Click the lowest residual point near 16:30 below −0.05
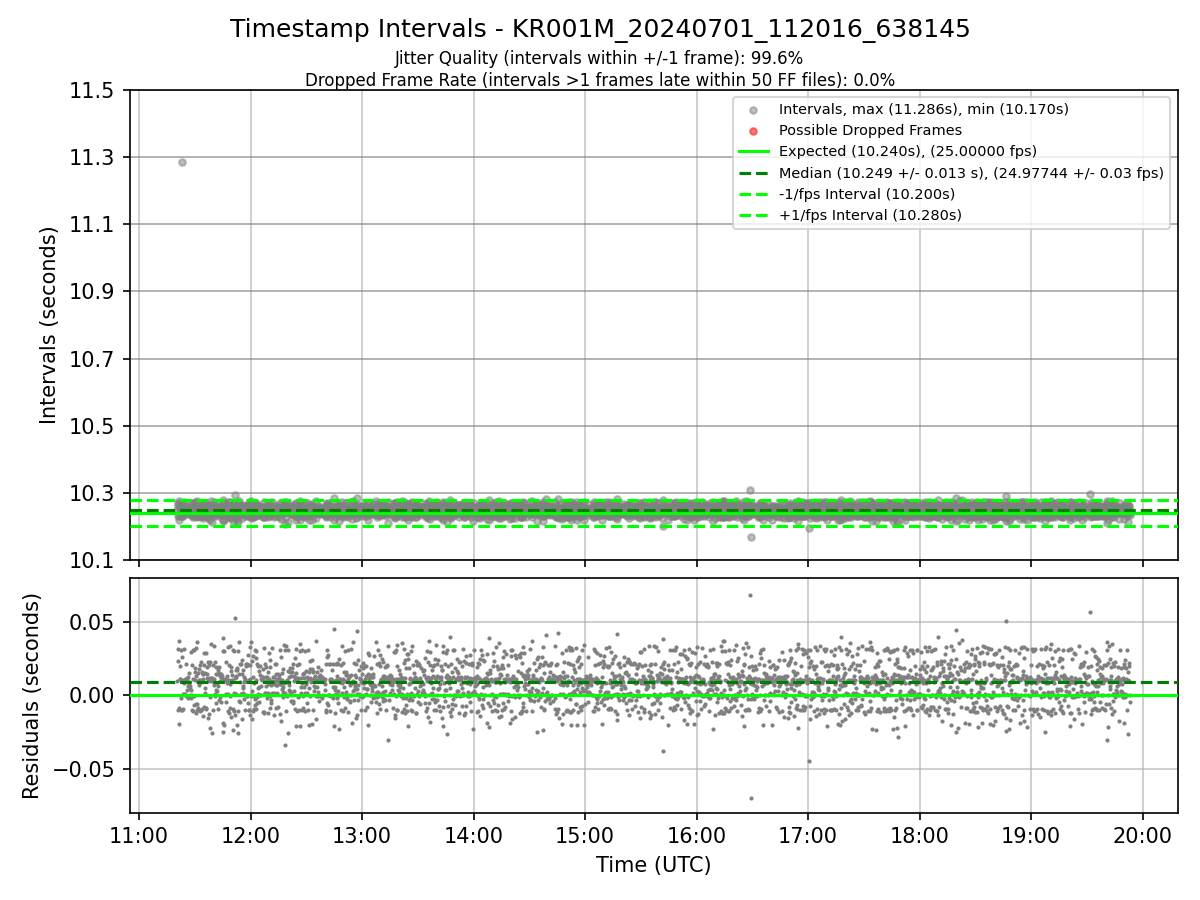The image size is (1200, 900). point(751,798)
